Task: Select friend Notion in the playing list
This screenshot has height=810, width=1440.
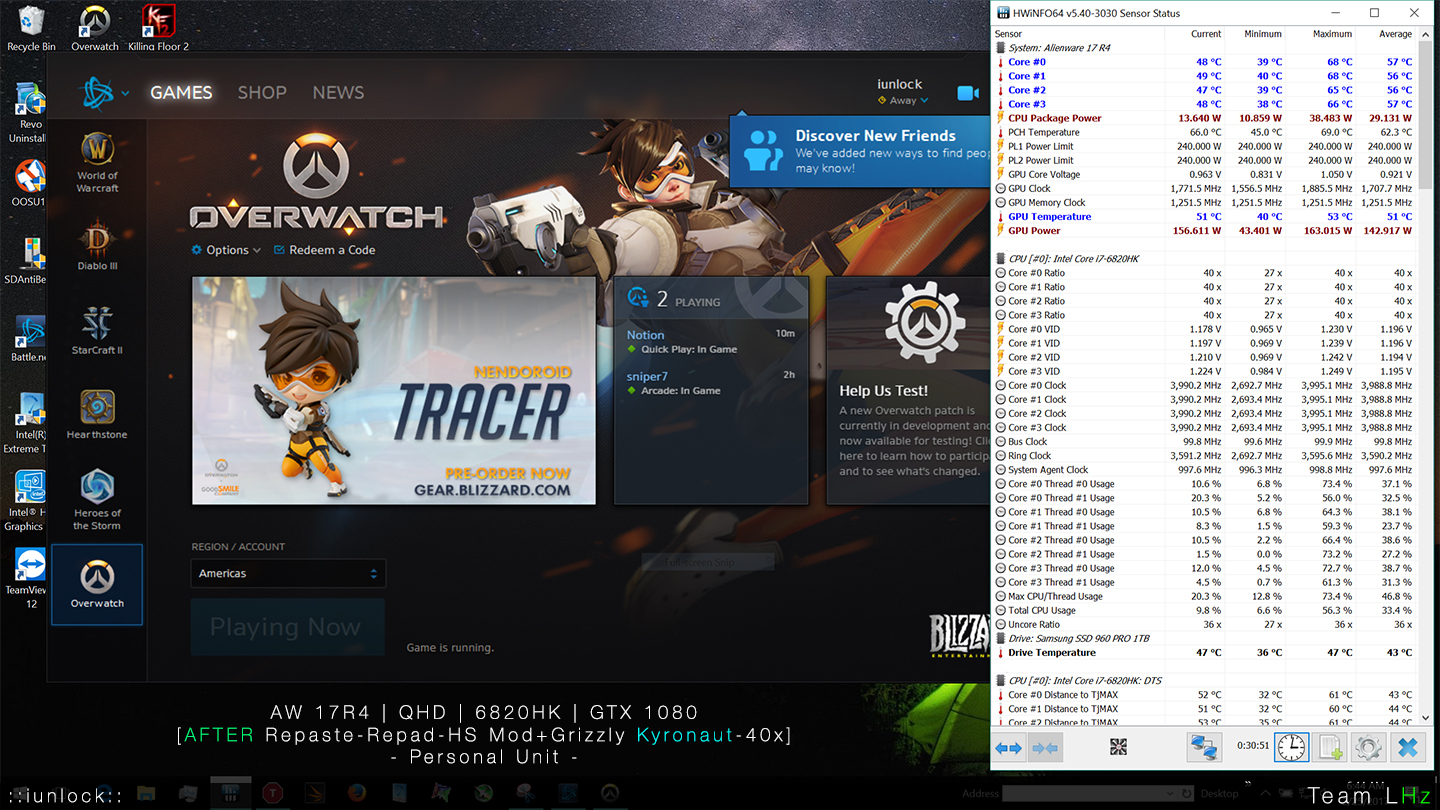Action: click(711, 342)
